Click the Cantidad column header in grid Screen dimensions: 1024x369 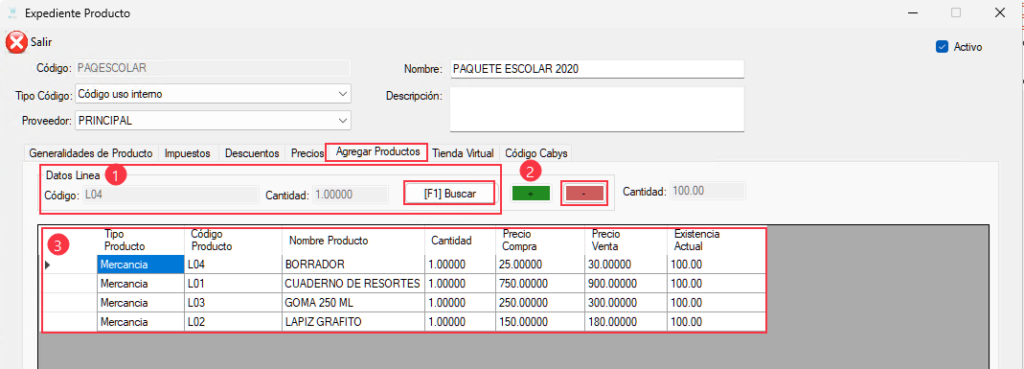(x=460, y=240)
